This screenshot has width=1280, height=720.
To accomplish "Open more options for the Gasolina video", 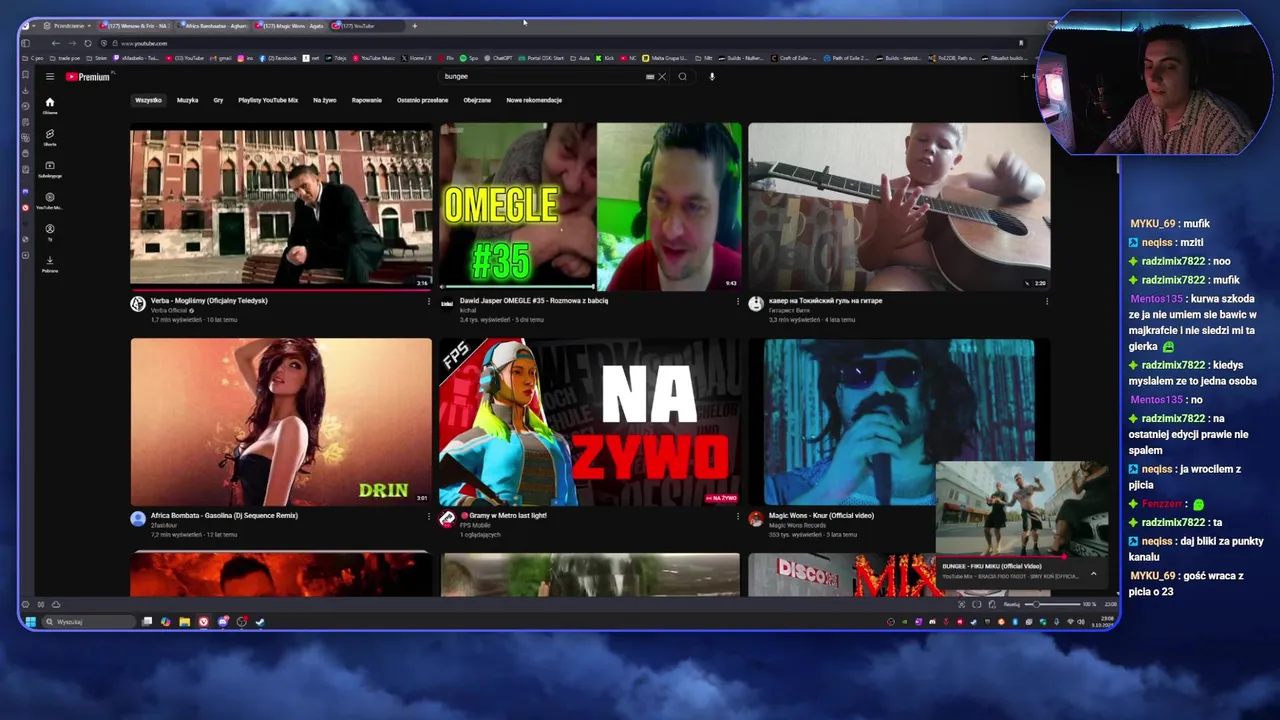I will [429, 516].
